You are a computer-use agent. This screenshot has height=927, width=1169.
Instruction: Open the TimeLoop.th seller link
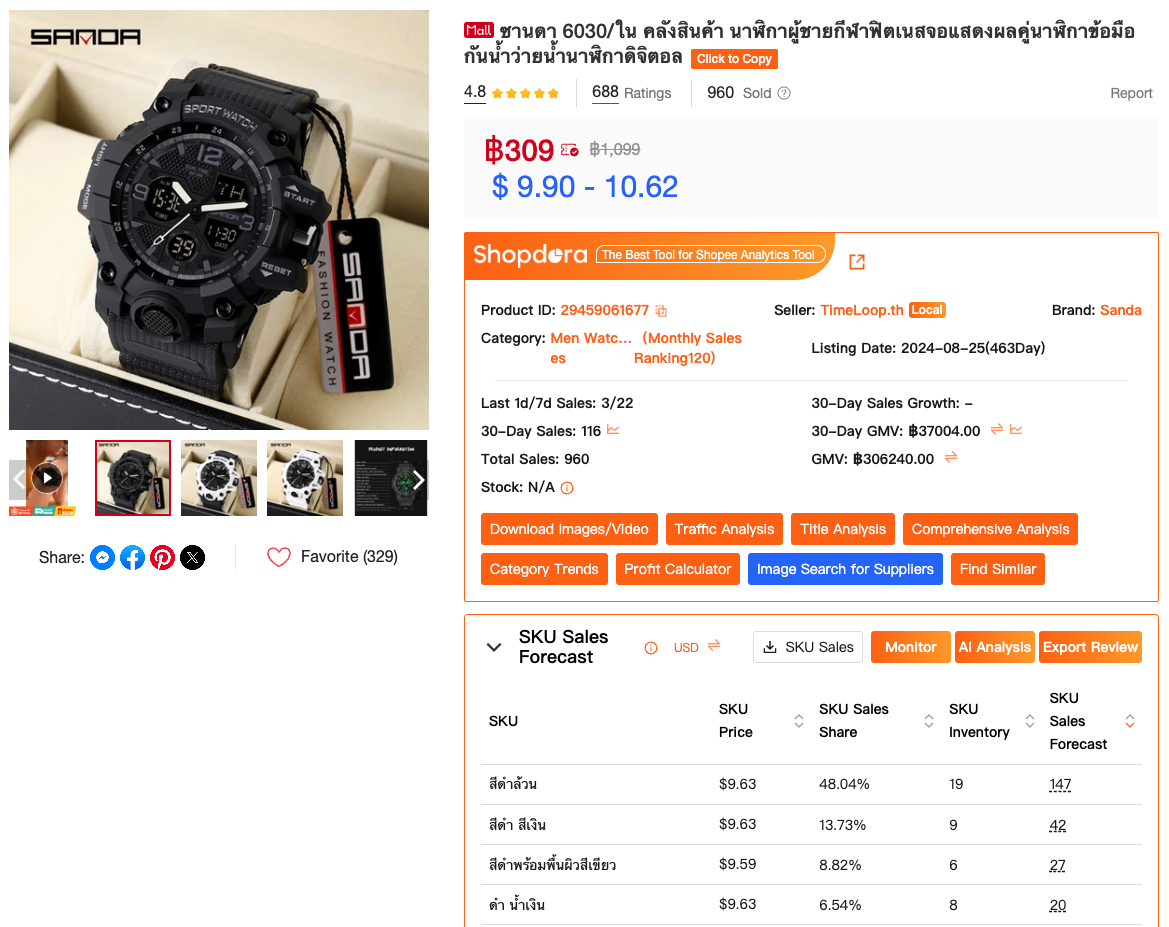click(862, 310)
